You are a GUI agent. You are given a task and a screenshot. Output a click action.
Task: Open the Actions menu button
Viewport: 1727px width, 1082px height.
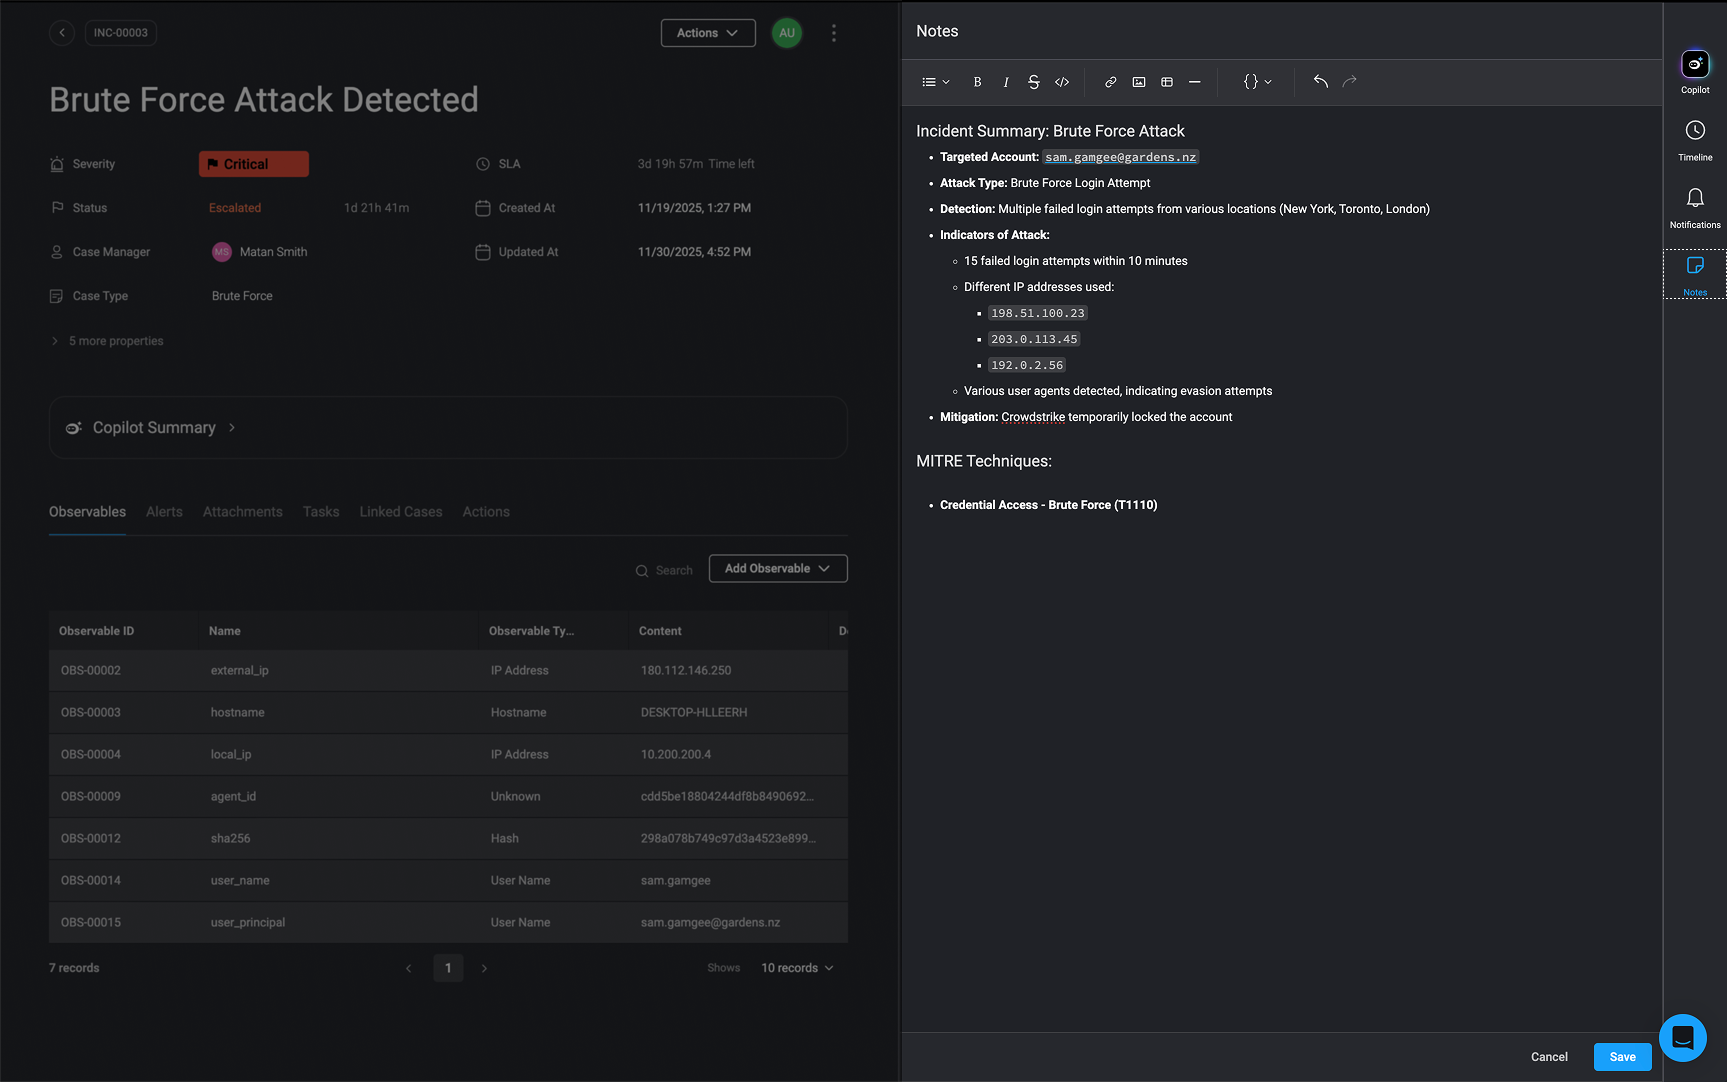point(707,33)
